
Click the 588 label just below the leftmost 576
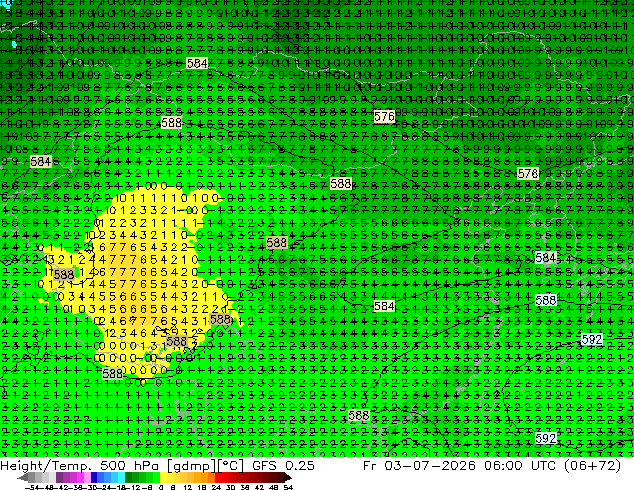click(341, 184)
